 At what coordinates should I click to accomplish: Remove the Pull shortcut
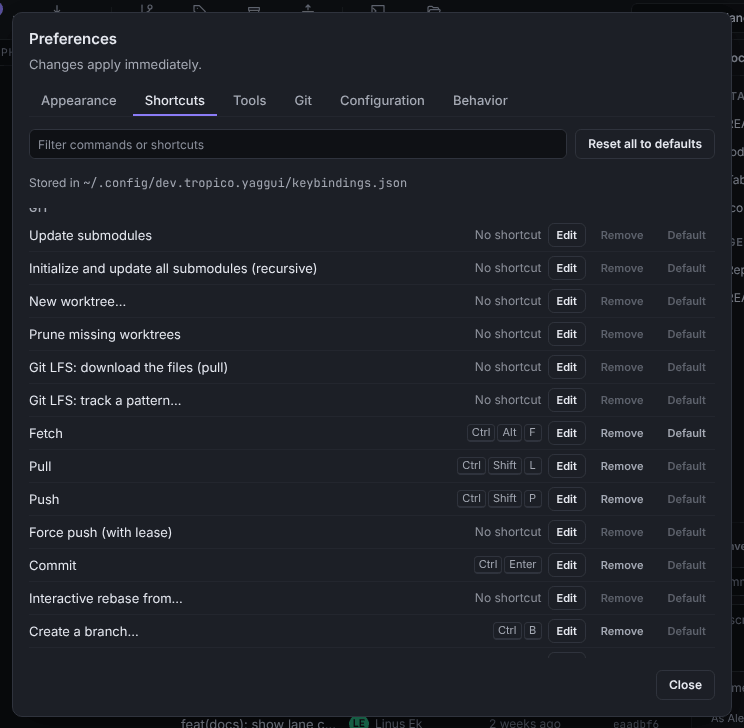pos(622,466)
